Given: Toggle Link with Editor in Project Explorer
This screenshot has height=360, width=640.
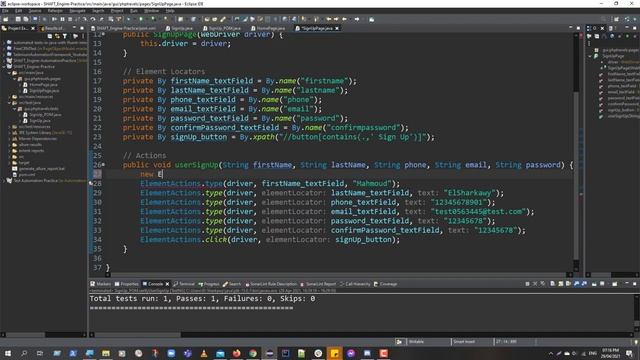Looking at the screenshot, I should (57, 36).
